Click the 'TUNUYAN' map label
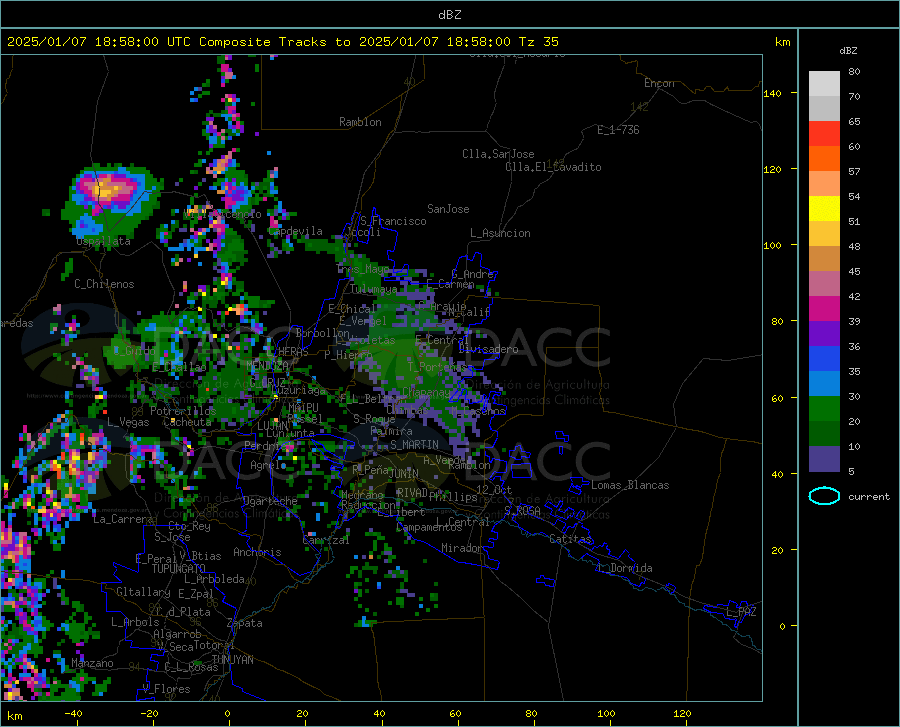This screenshot has height=727, width=900. tap(232, 660)
